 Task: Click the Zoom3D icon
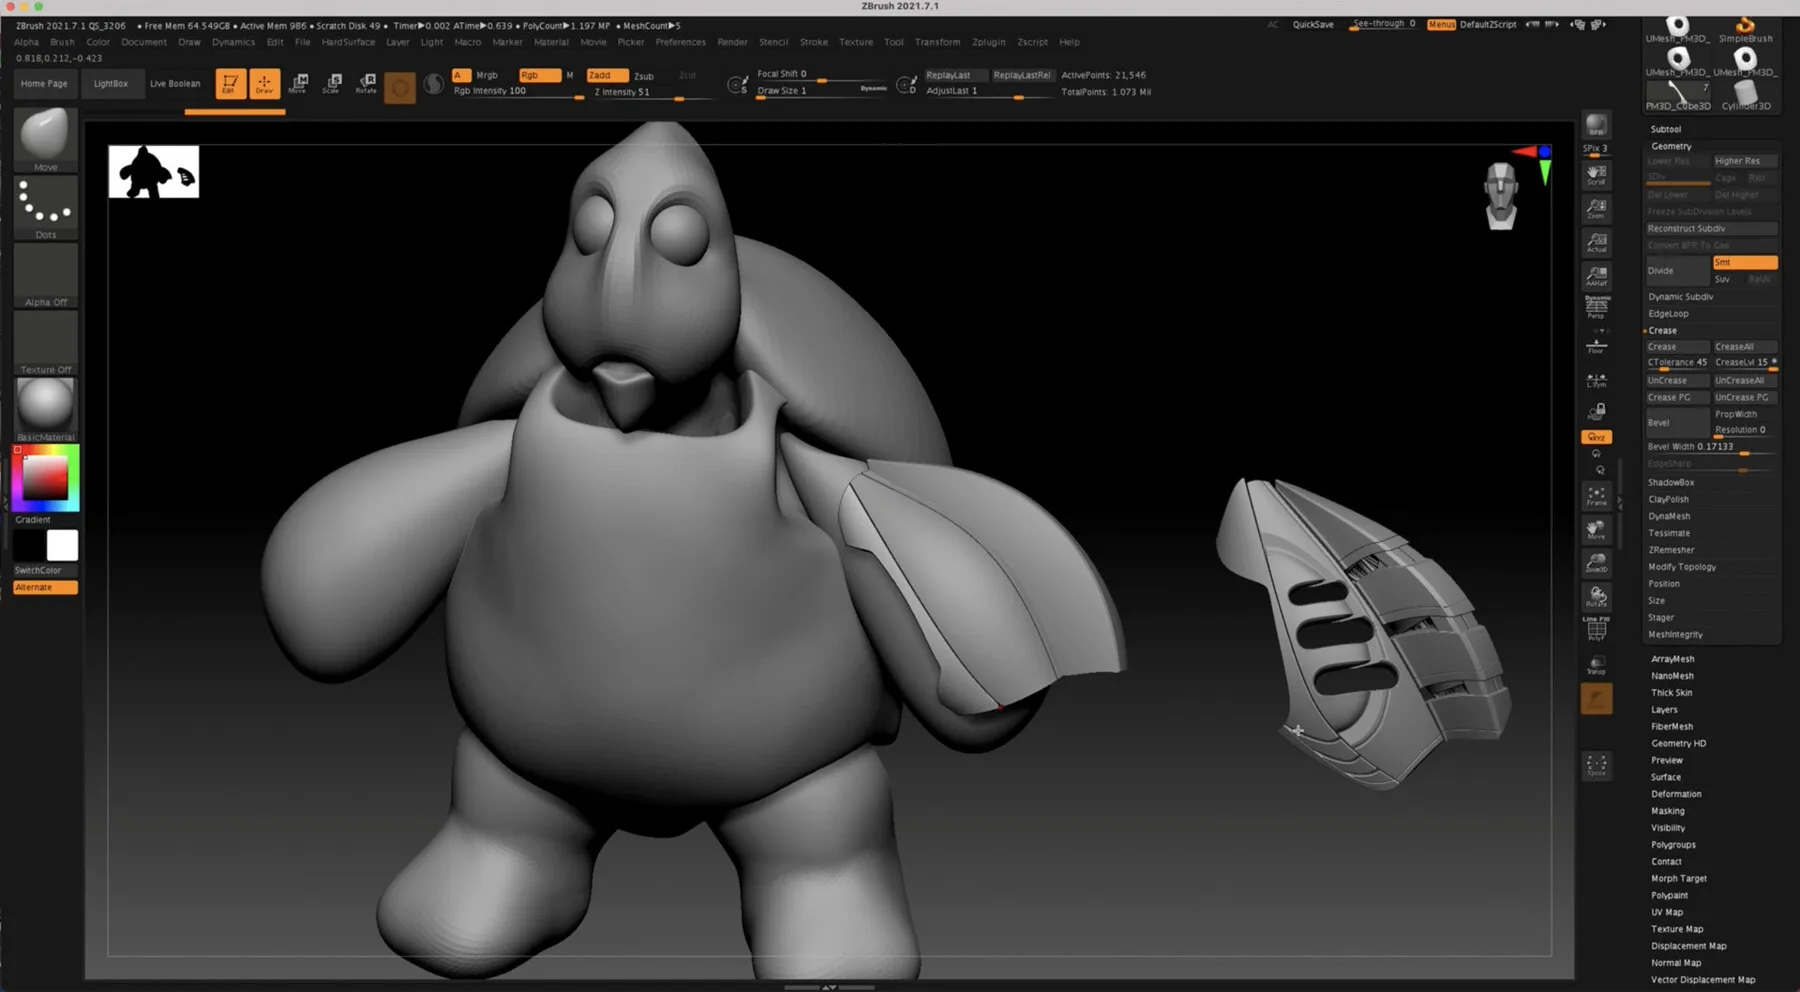1596,563
